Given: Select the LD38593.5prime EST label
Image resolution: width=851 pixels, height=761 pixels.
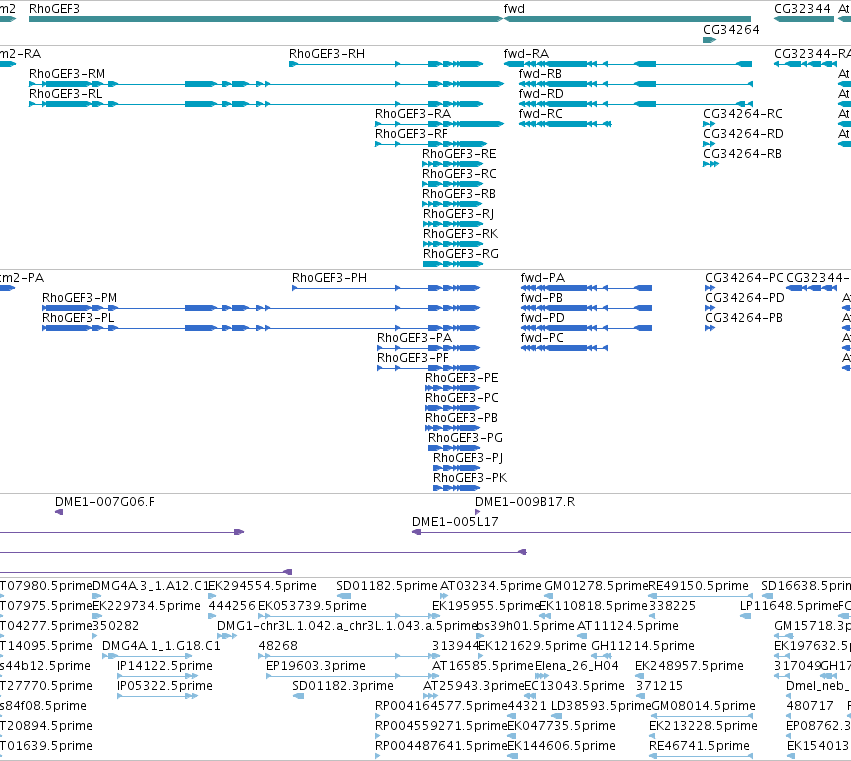Looking at the screenshot, I should click(x=601, y=706).
